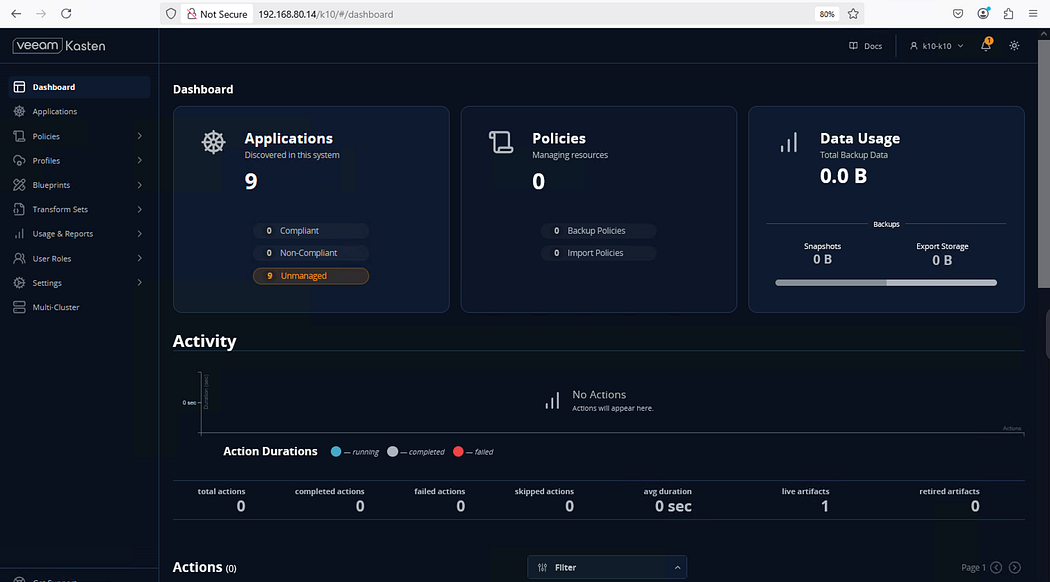Screen dimensions: 1050x582
Task: Click the 0 Backup Policies pill
Action: tap(599, 230)
